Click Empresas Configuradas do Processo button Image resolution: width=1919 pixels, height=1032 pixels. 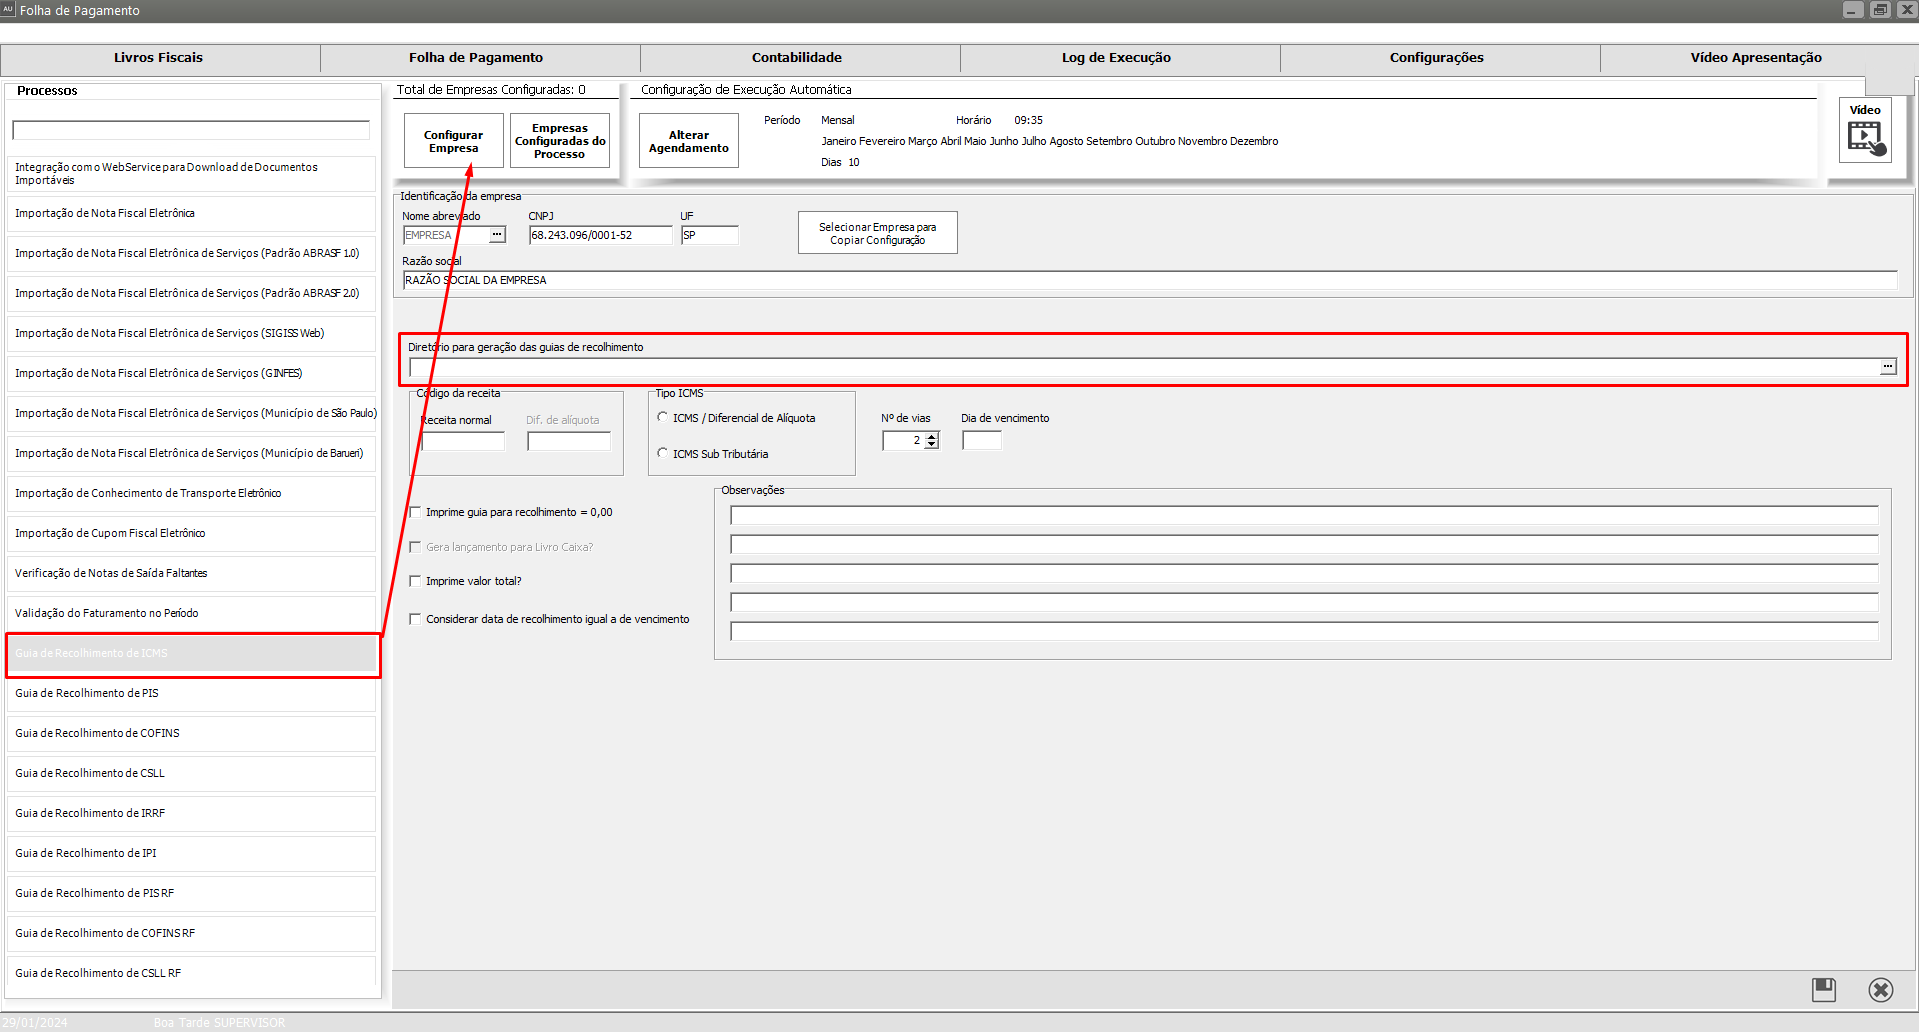pos(560,141)
